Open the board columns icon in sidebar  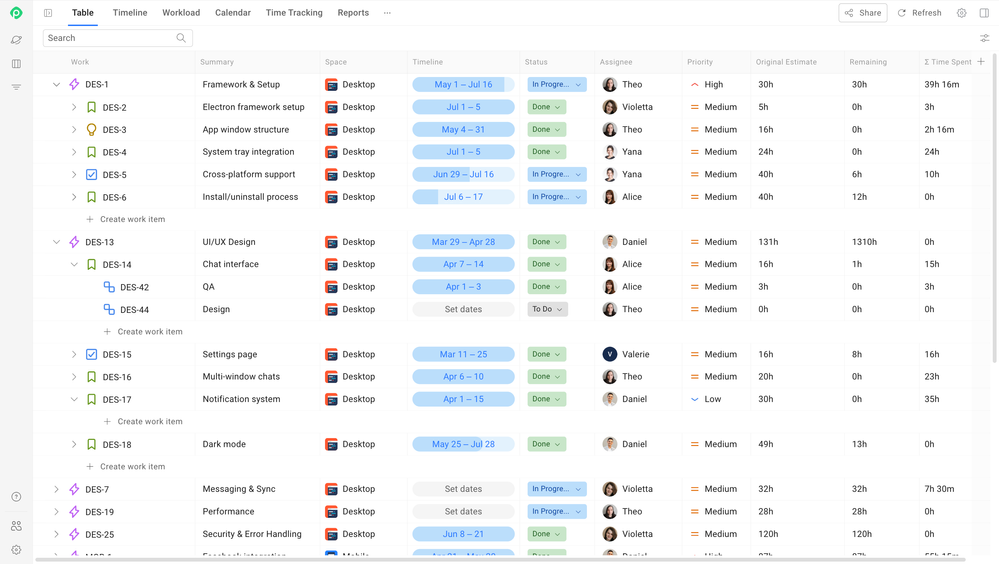pos(17,64)
